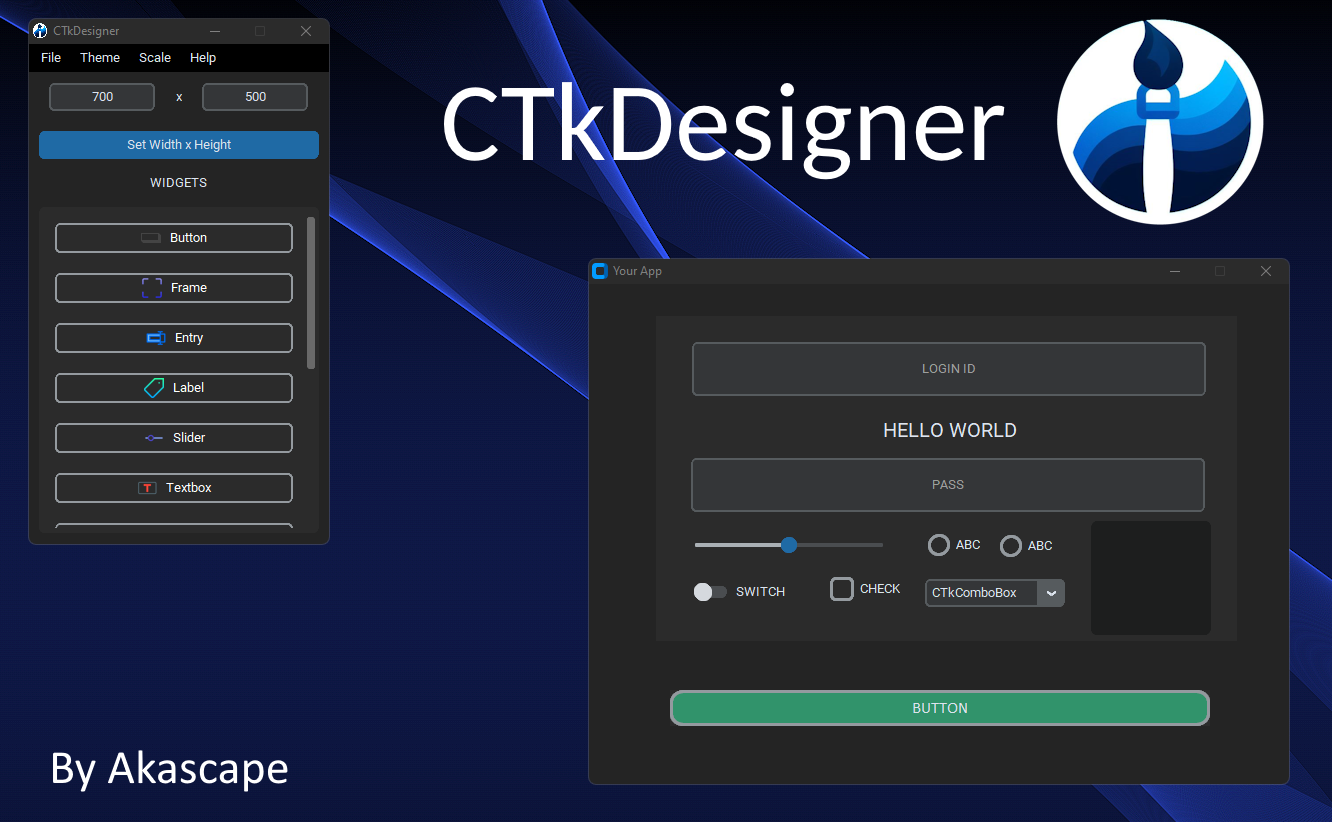This screenshot has width=1332, height=822.
Task: Open the Theme menu
Action: click(100, 58)
